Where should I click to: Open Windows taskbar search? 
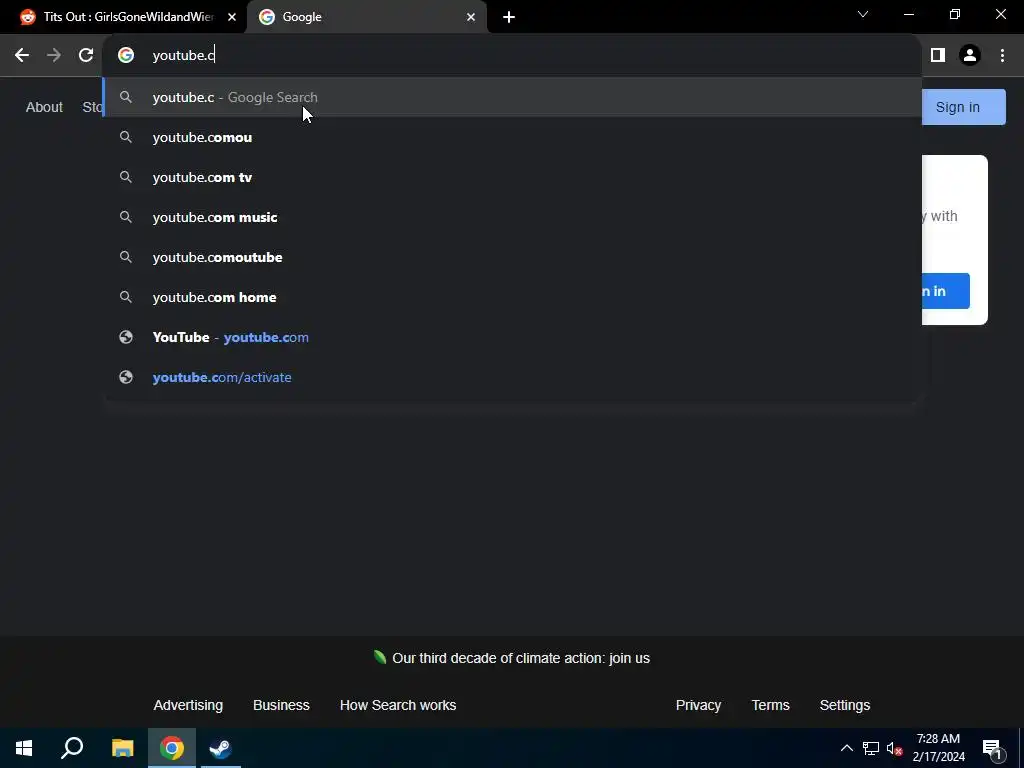[x=72, y=748]
